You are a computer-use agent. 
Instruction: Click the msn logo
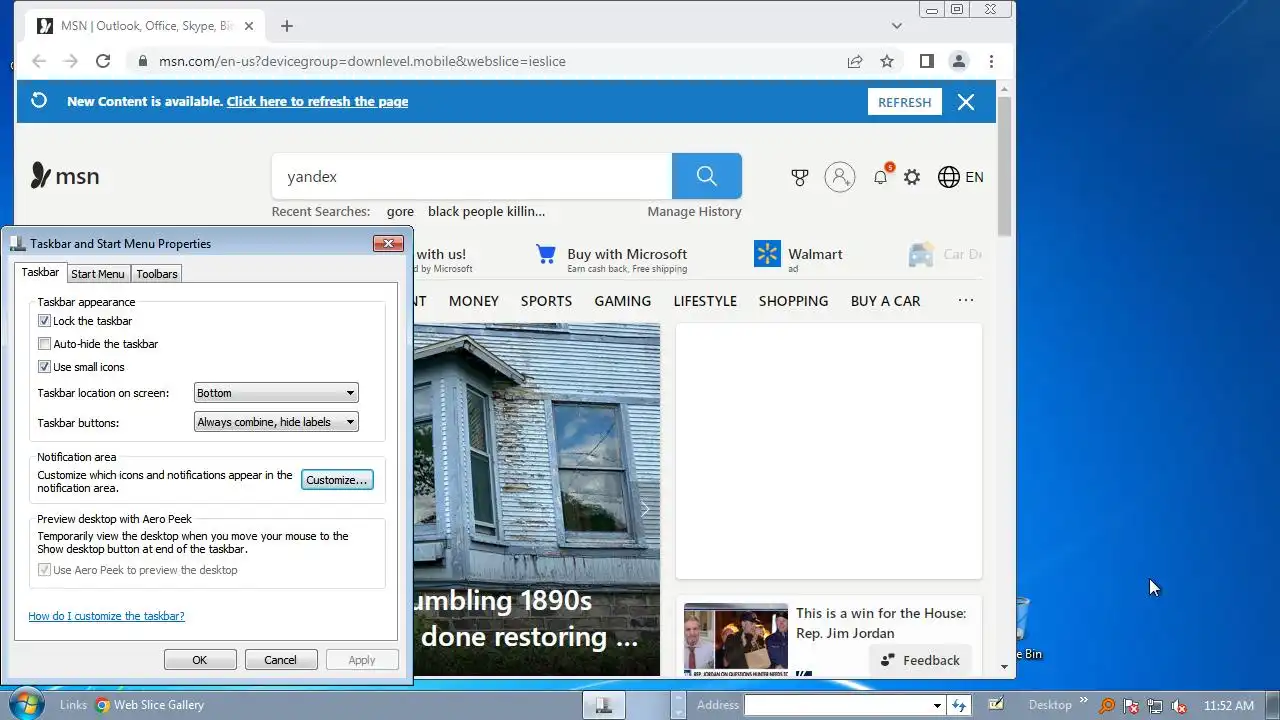click(x=65, y=176)
